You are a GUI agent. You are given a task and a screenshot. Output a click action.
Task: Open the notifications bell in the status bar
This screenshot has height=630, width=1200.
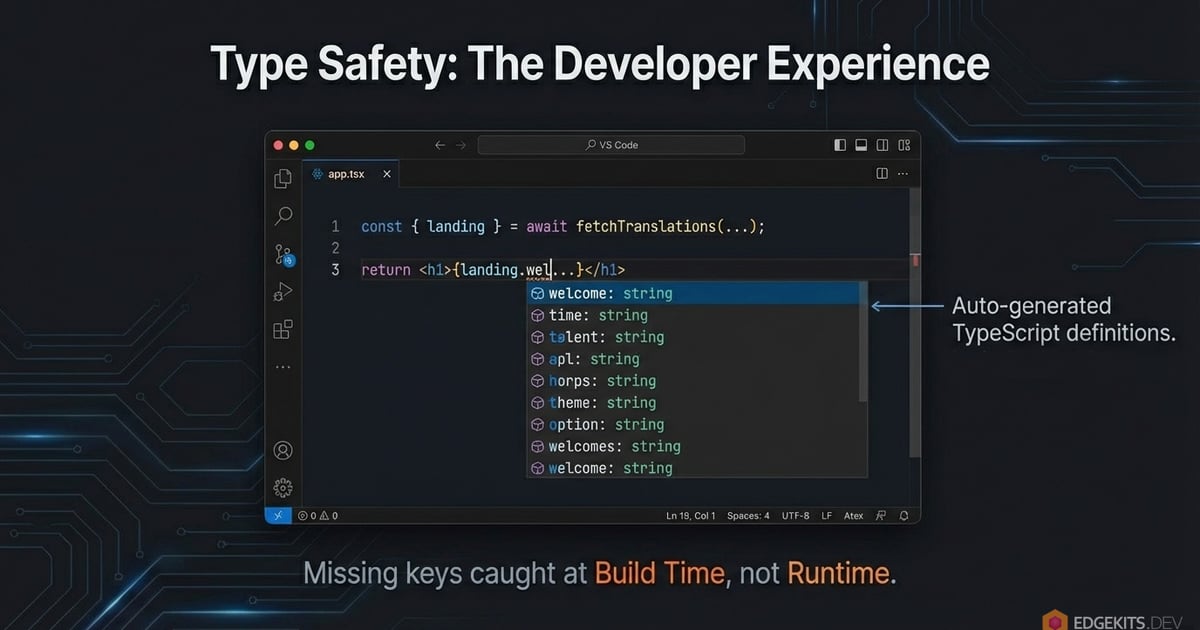click(903, 515)
